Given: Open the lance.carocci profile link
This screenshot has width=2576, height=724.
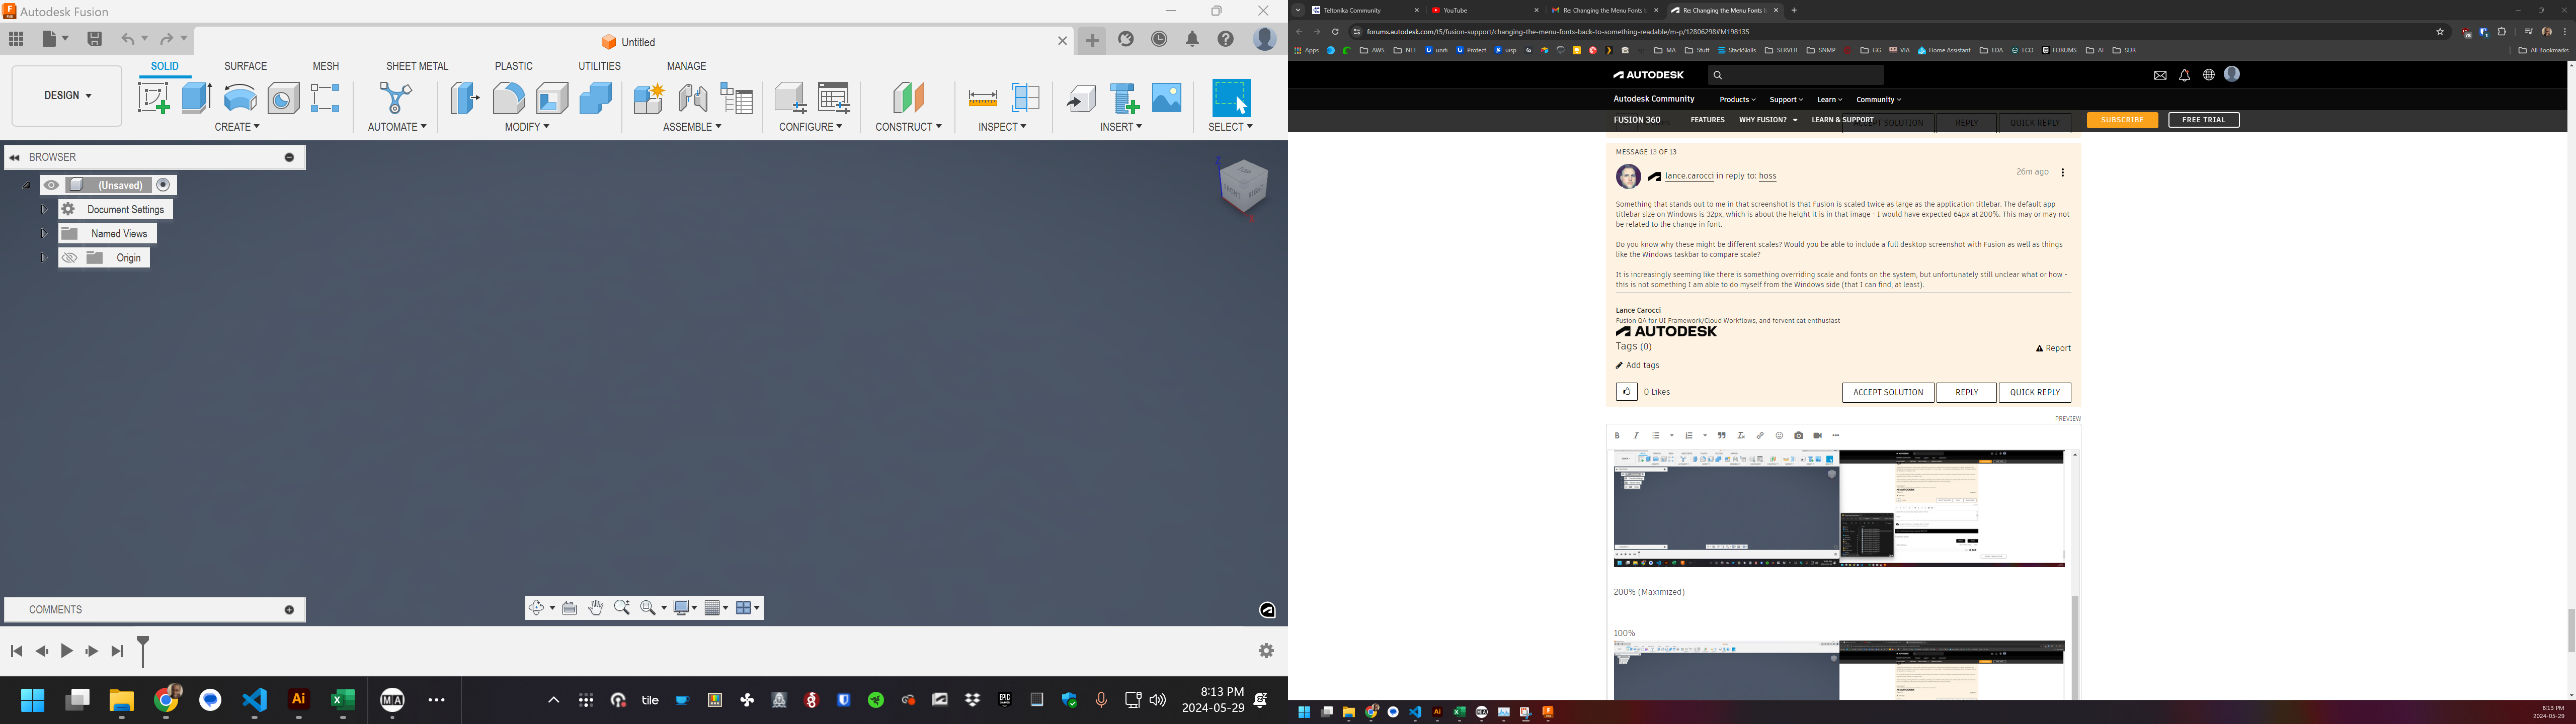Looking at the screenshot, I should (x=1689, y=176).
